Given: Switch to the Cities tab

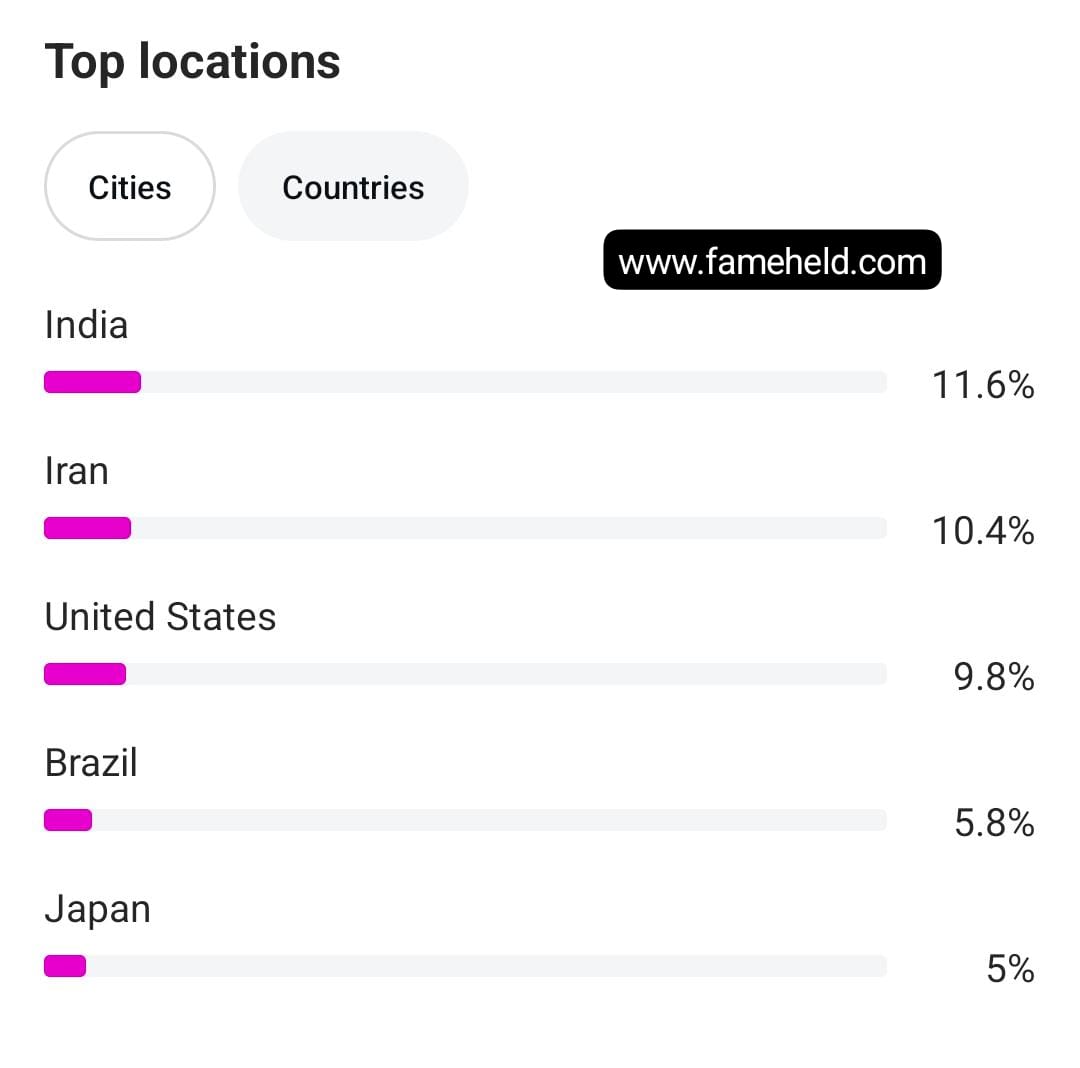Looking at the screenshot, I should (x=130, y=187).
